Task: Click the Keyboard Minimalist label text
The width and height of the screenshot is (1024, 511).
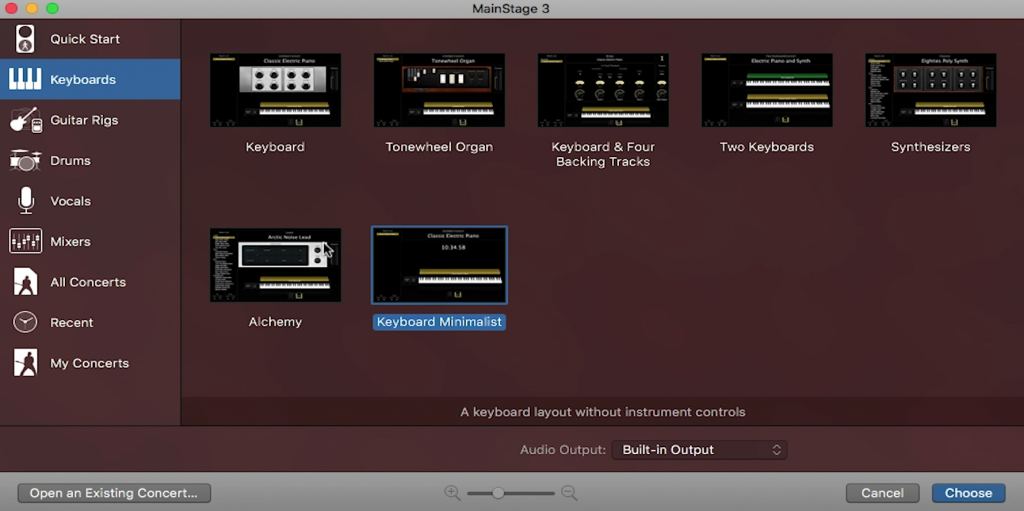Action: (439, 322)
